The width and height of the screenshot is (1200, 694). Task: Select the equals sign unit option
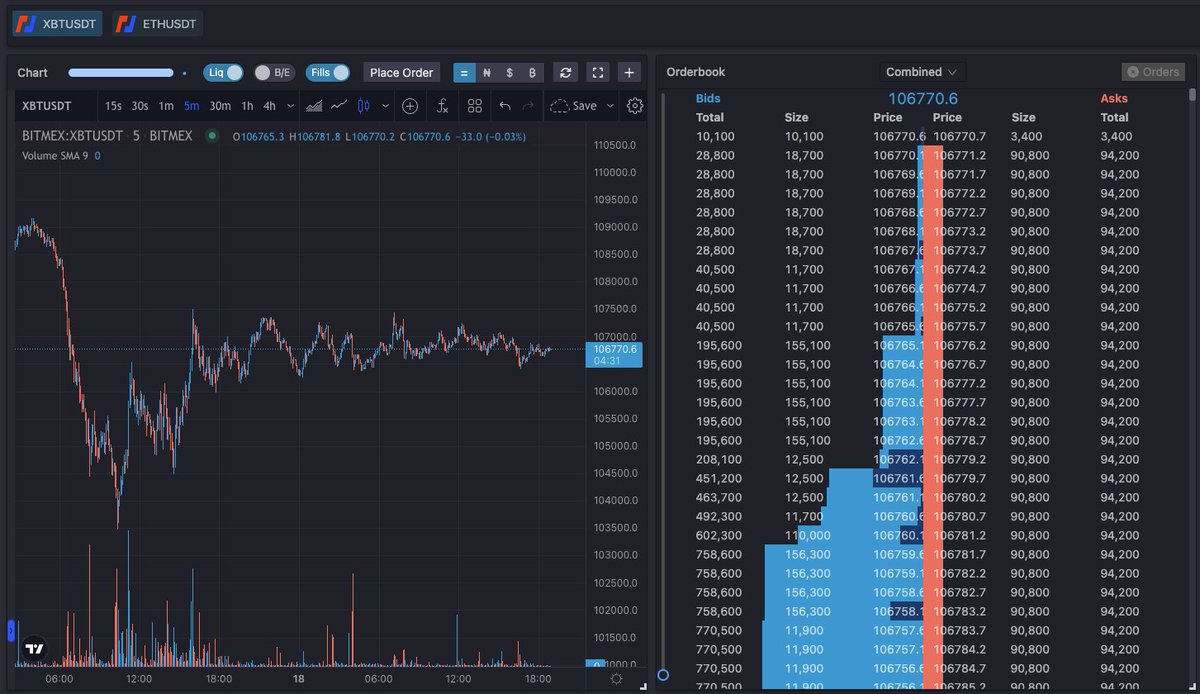click(464, 73)
